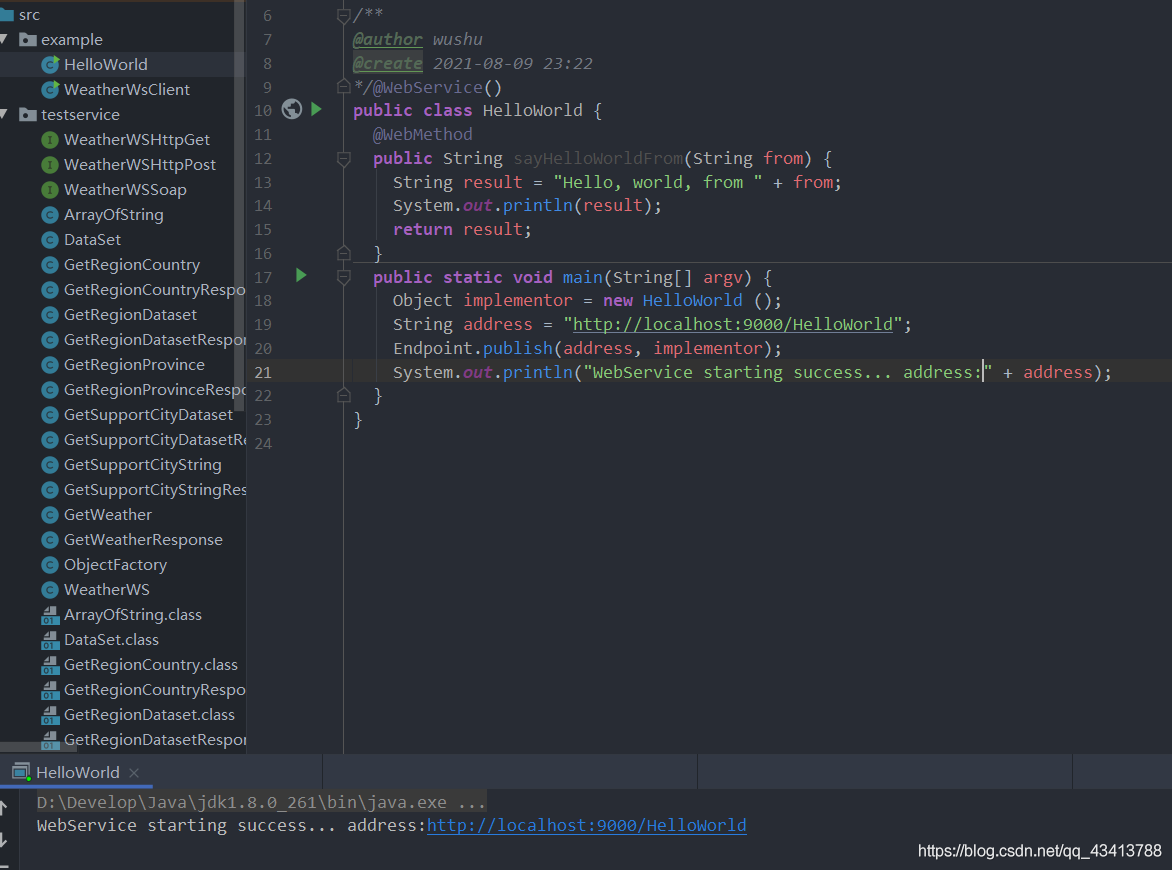Select WeatherWSSoap interface in tree
The height and width of the screenshot is (870, 1172).
click(x=125, y=190)
